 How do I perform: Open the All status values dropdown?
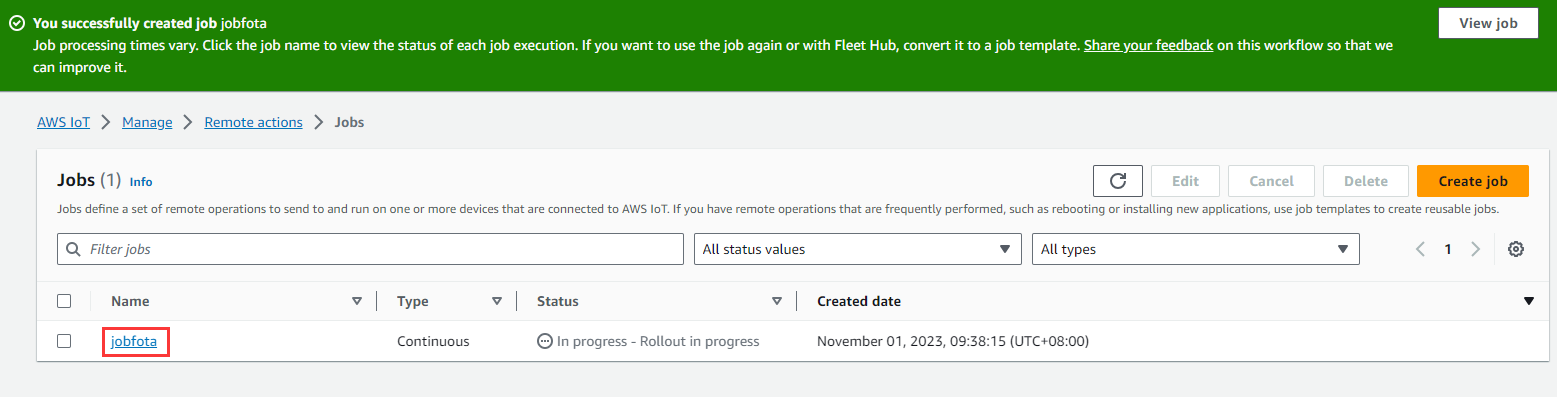pyautogui.click(x=858, y=249)
